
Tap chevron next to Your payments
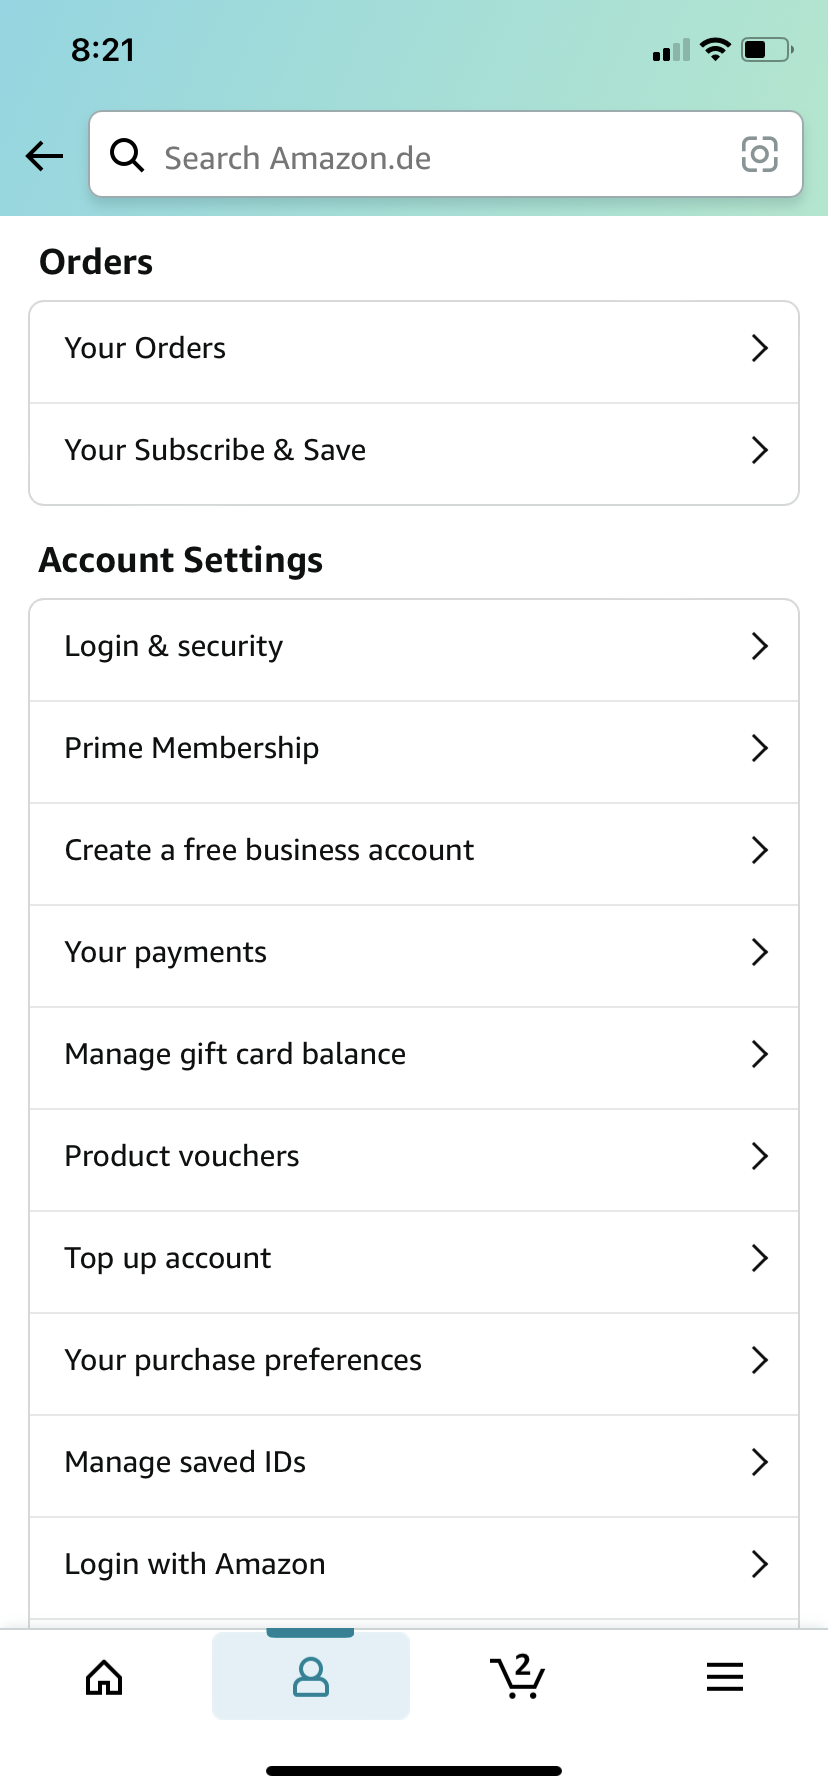coord(759,952)
